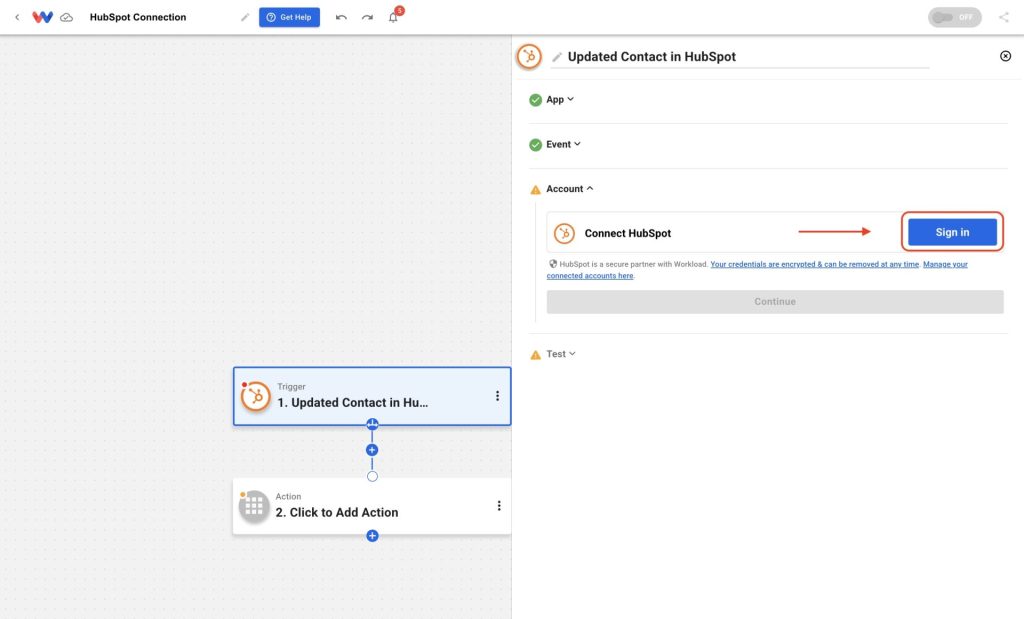Screen dimensions: 1024x619
Task: Open the Action step options menu
Action: [x=499, y=506]
